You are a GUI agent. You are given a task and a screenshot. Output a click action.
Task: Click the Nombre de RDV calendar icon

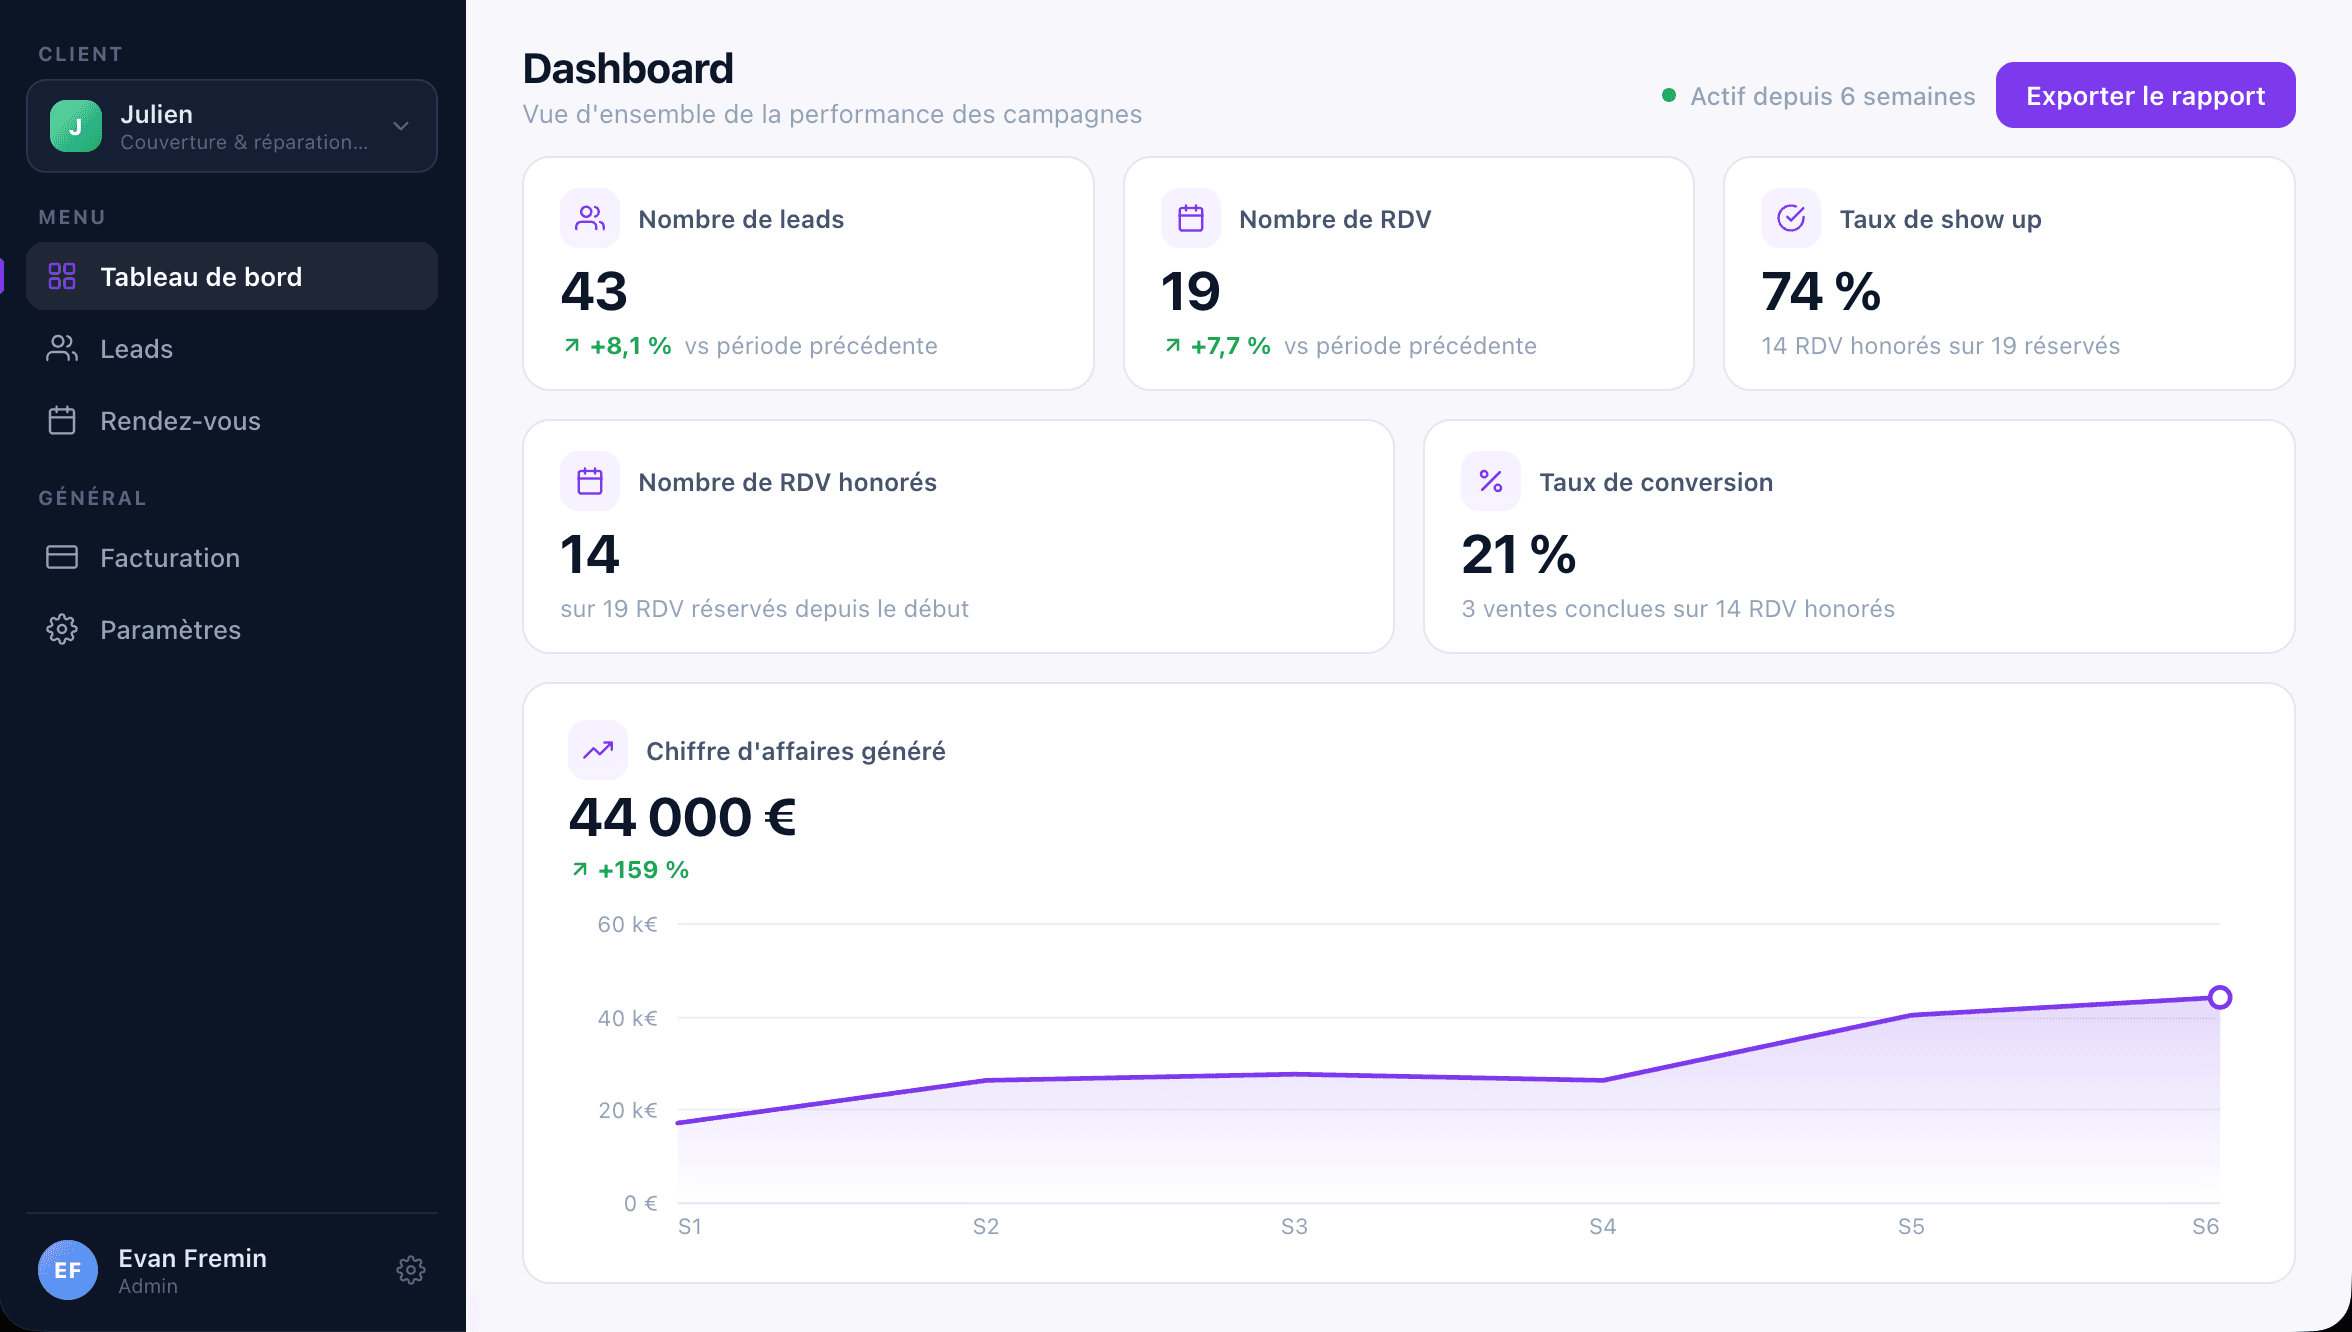[1190, 218]
